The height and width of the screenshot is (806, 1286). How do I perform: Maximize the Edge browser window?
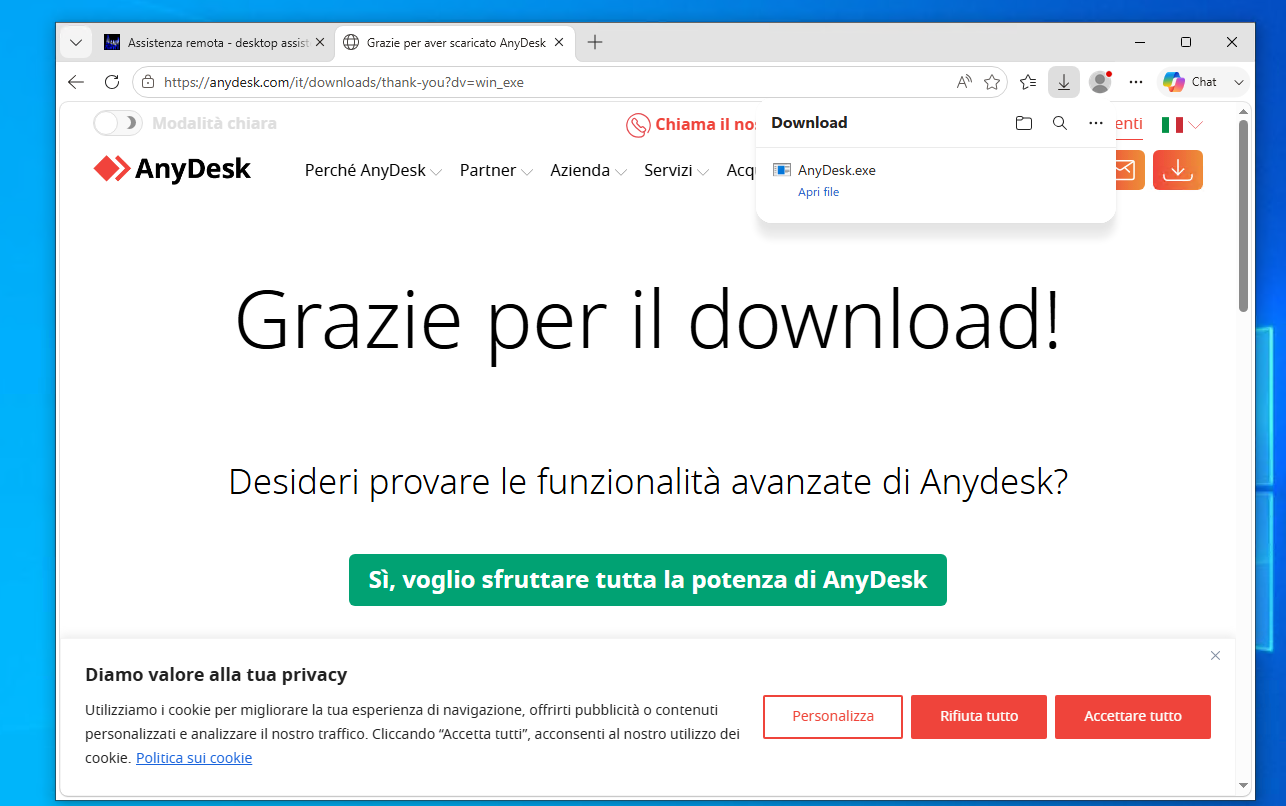1186,42
